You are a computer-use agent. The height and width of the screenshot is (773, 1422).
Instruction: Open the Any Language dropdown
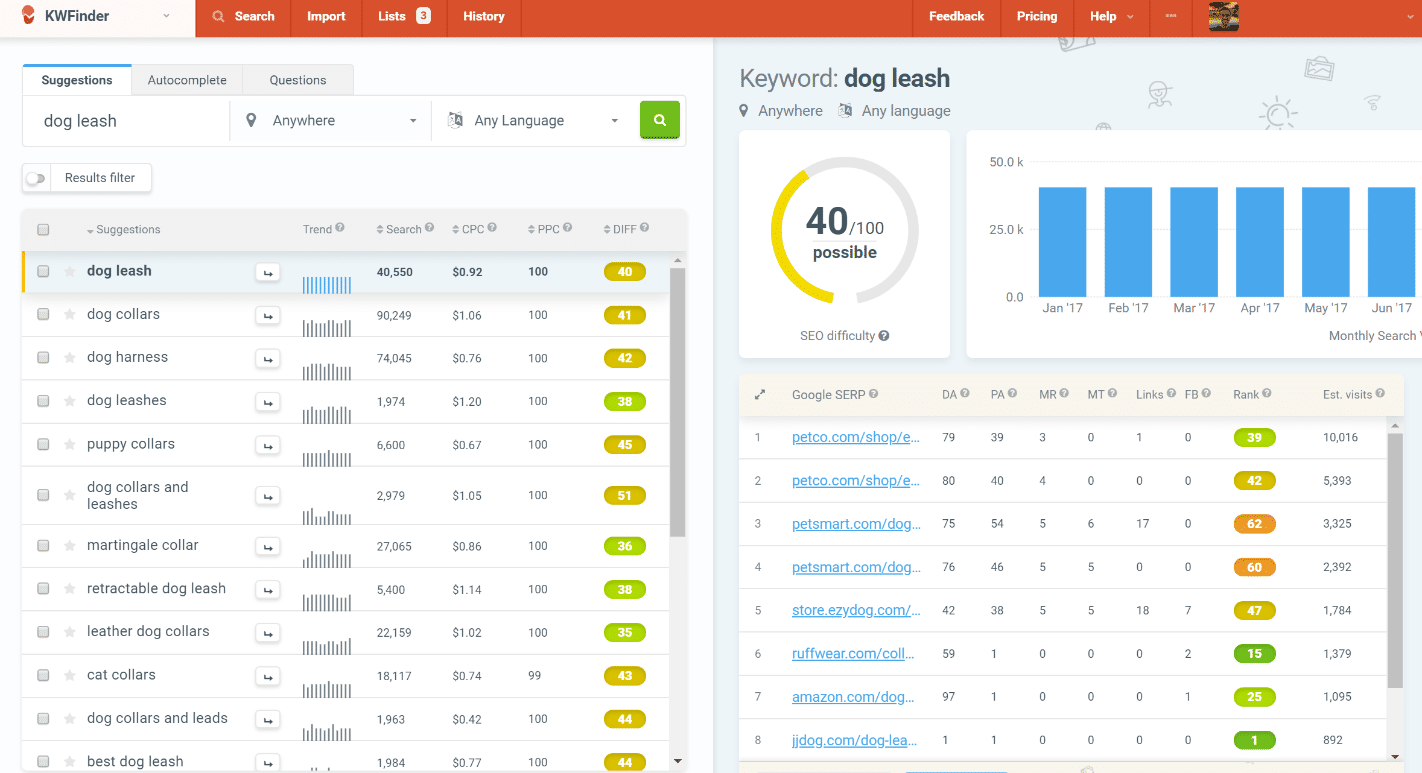(536, 120)
